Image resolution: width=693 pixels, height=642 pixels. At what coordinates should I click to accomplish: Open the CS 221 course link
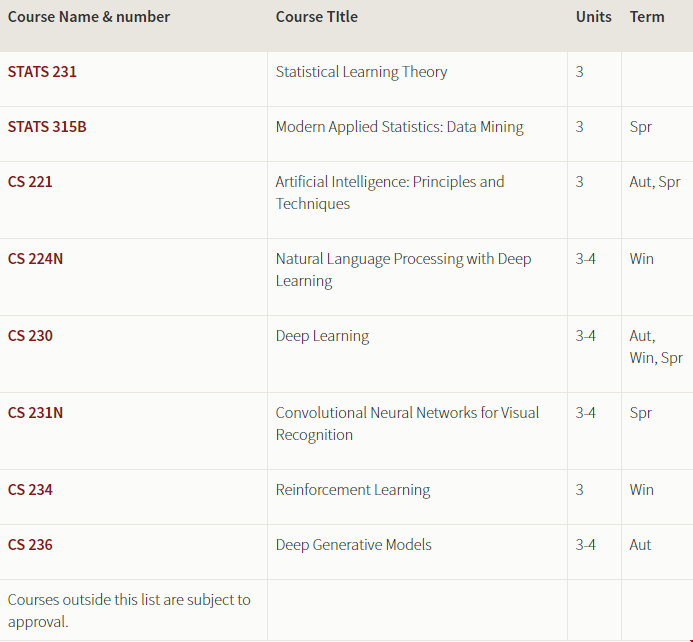tap(30, 182)
